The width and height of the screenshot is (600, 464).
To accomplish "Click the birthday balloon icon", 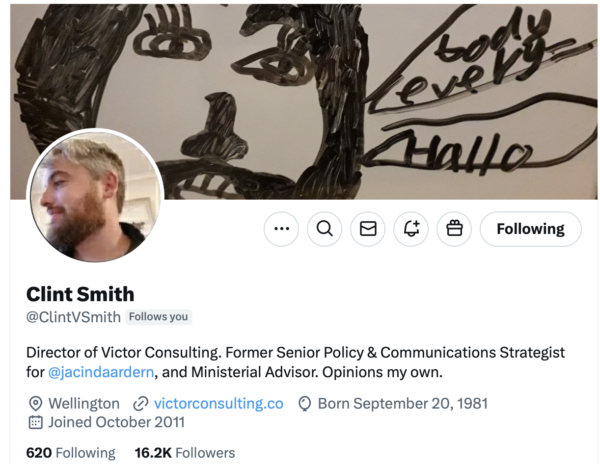I will coord(305,404).
